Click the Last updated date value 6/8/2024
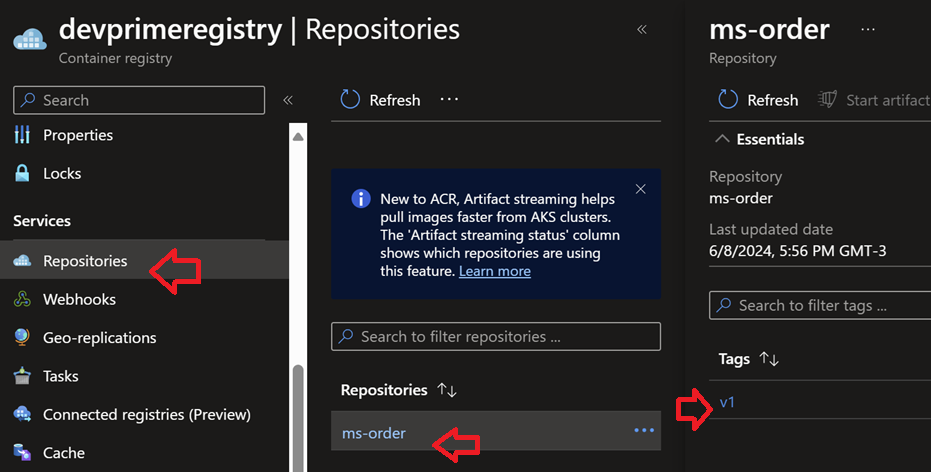 pos(797,251)
